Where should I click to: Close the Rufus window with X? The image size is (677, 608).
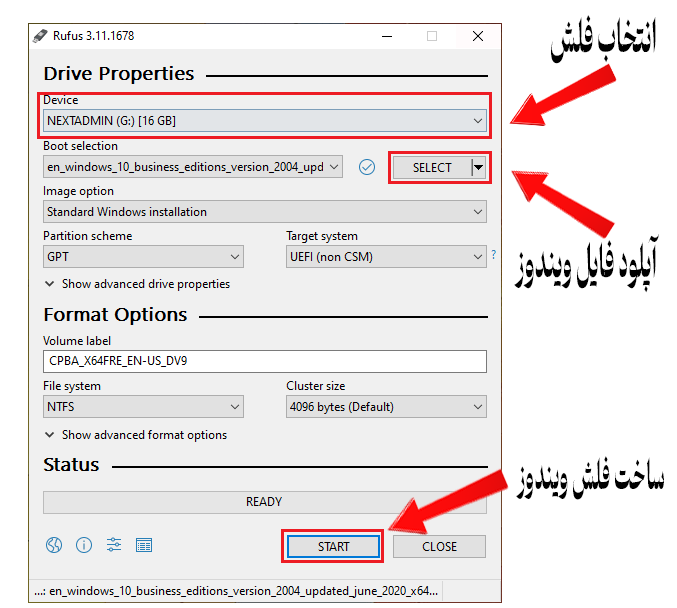pyautogui.click(x=478, y=36)
